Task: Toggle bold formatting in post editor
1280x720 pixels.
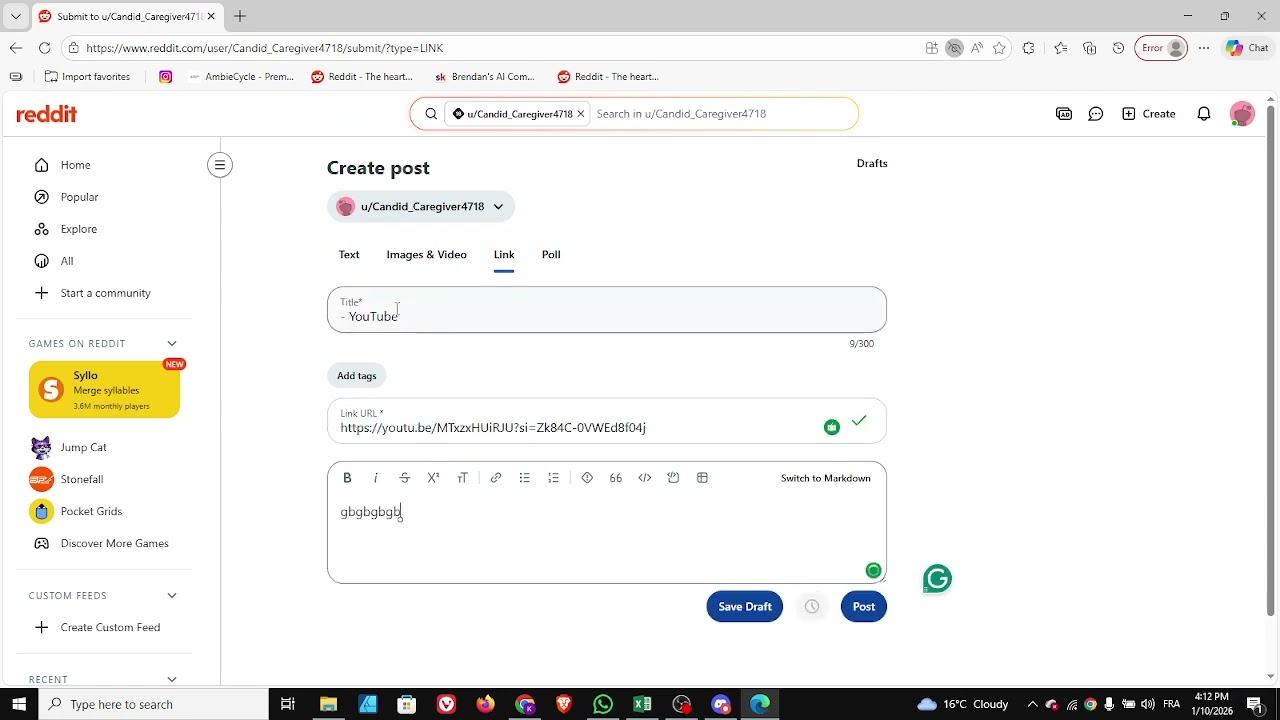Action: [347, 478]
